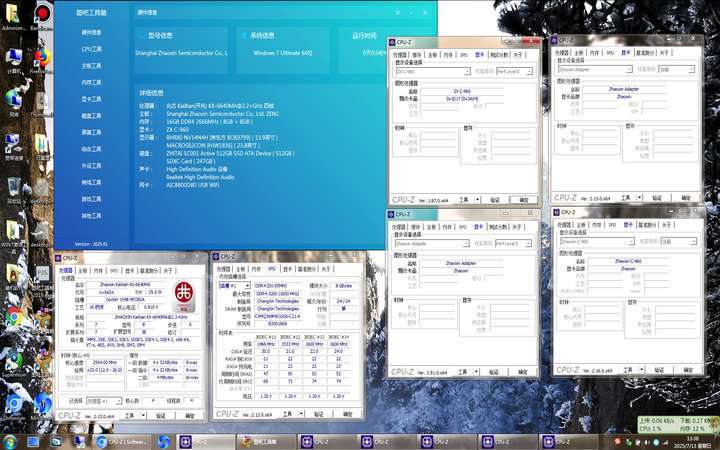This screenshot has width=720, height=450.
Task: Click 验证 in the CPU-Z SPD window
Action: click(x=318, y=414)
